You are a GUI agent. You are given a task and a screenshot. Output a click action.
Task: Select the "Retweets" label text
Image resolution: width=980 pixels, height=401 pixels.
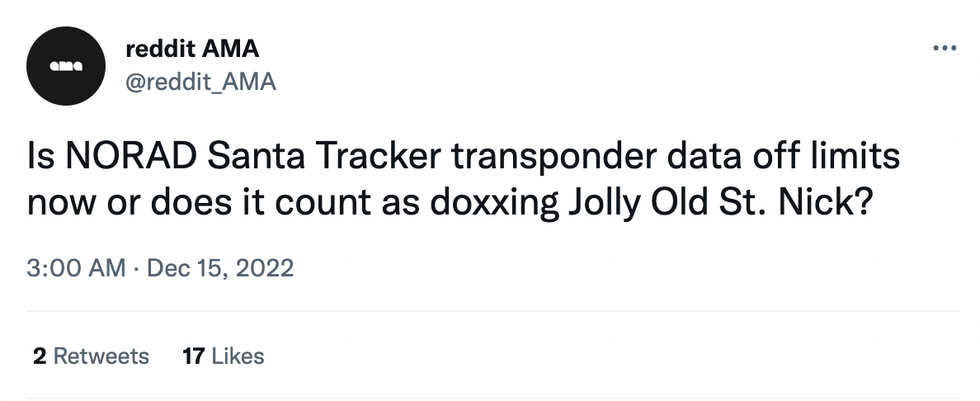(x=100, y=355)
